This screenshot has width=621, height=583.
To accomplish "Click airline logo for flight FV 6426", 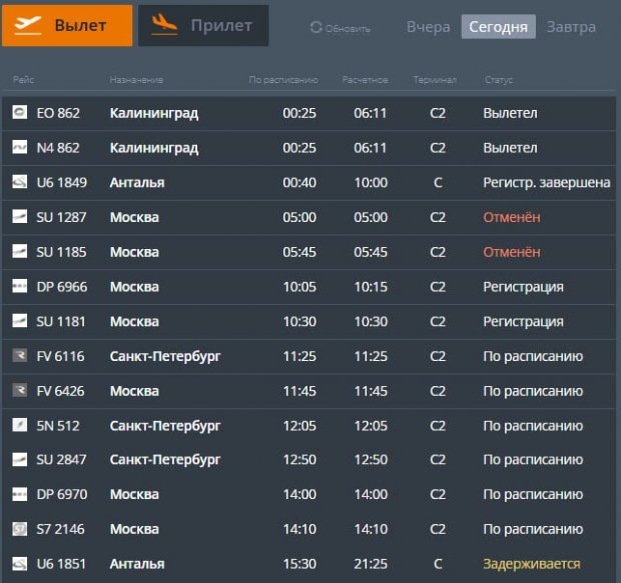I will [x=20, y=390].
